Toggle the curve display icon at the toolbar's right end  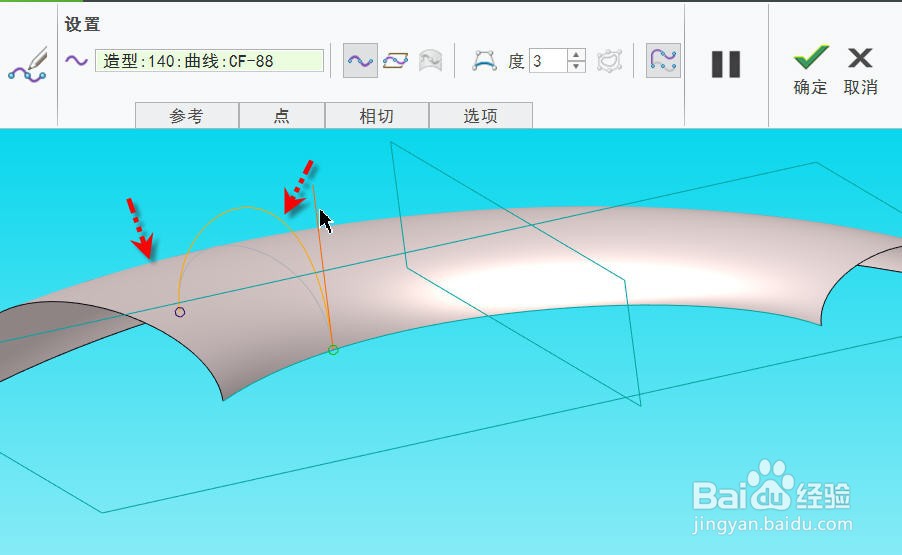pos(663,60)
